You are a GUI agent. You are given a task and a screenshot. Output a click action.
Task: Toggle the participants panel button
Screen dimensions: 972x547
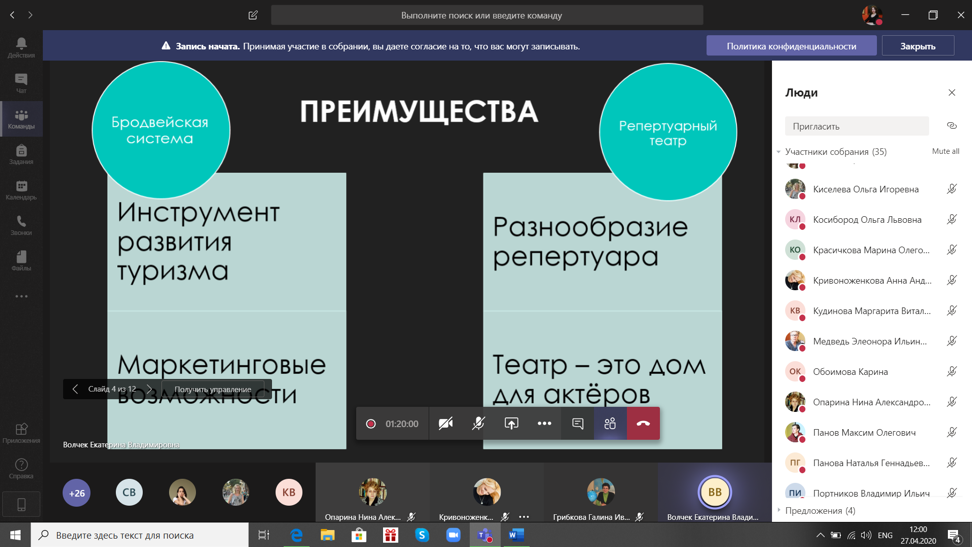610,424
